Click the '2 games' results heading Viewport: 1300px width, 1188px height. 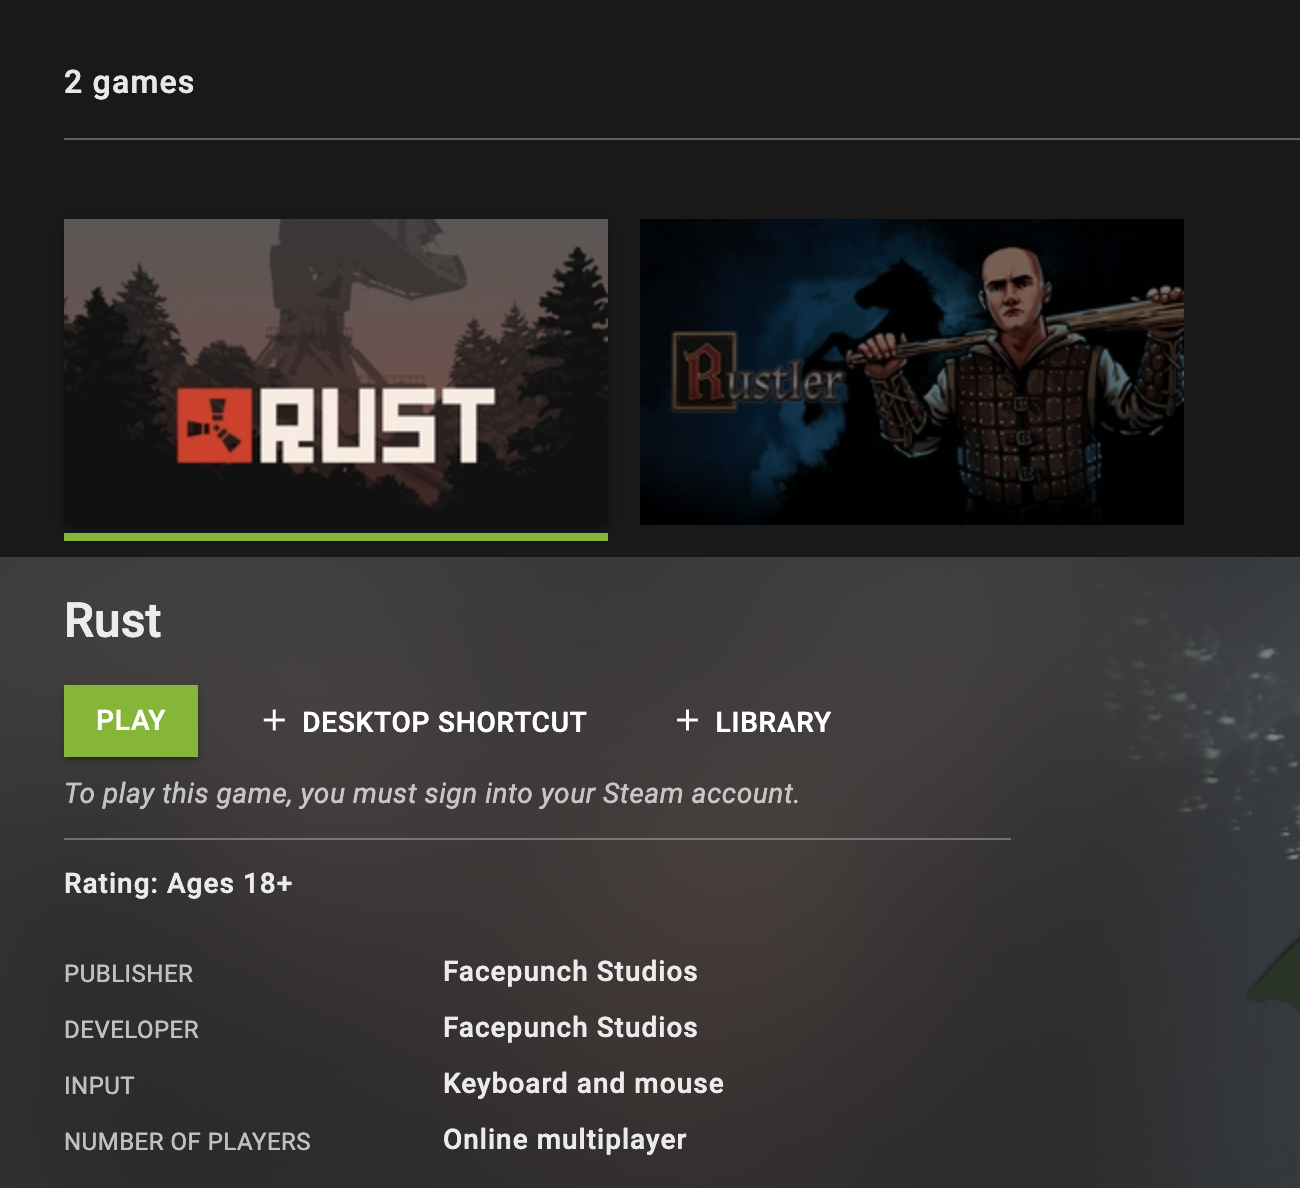click(129, 82)
